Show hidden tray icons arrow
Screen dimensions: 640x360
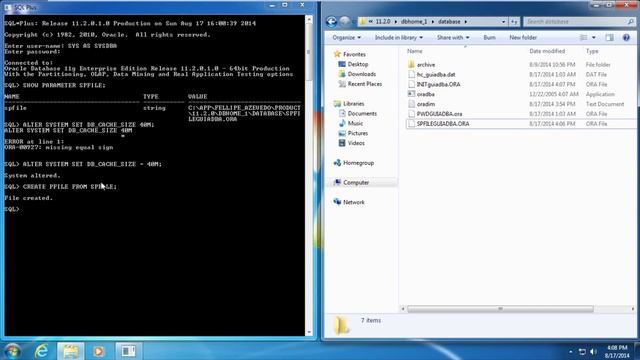[x=571, y=351]
